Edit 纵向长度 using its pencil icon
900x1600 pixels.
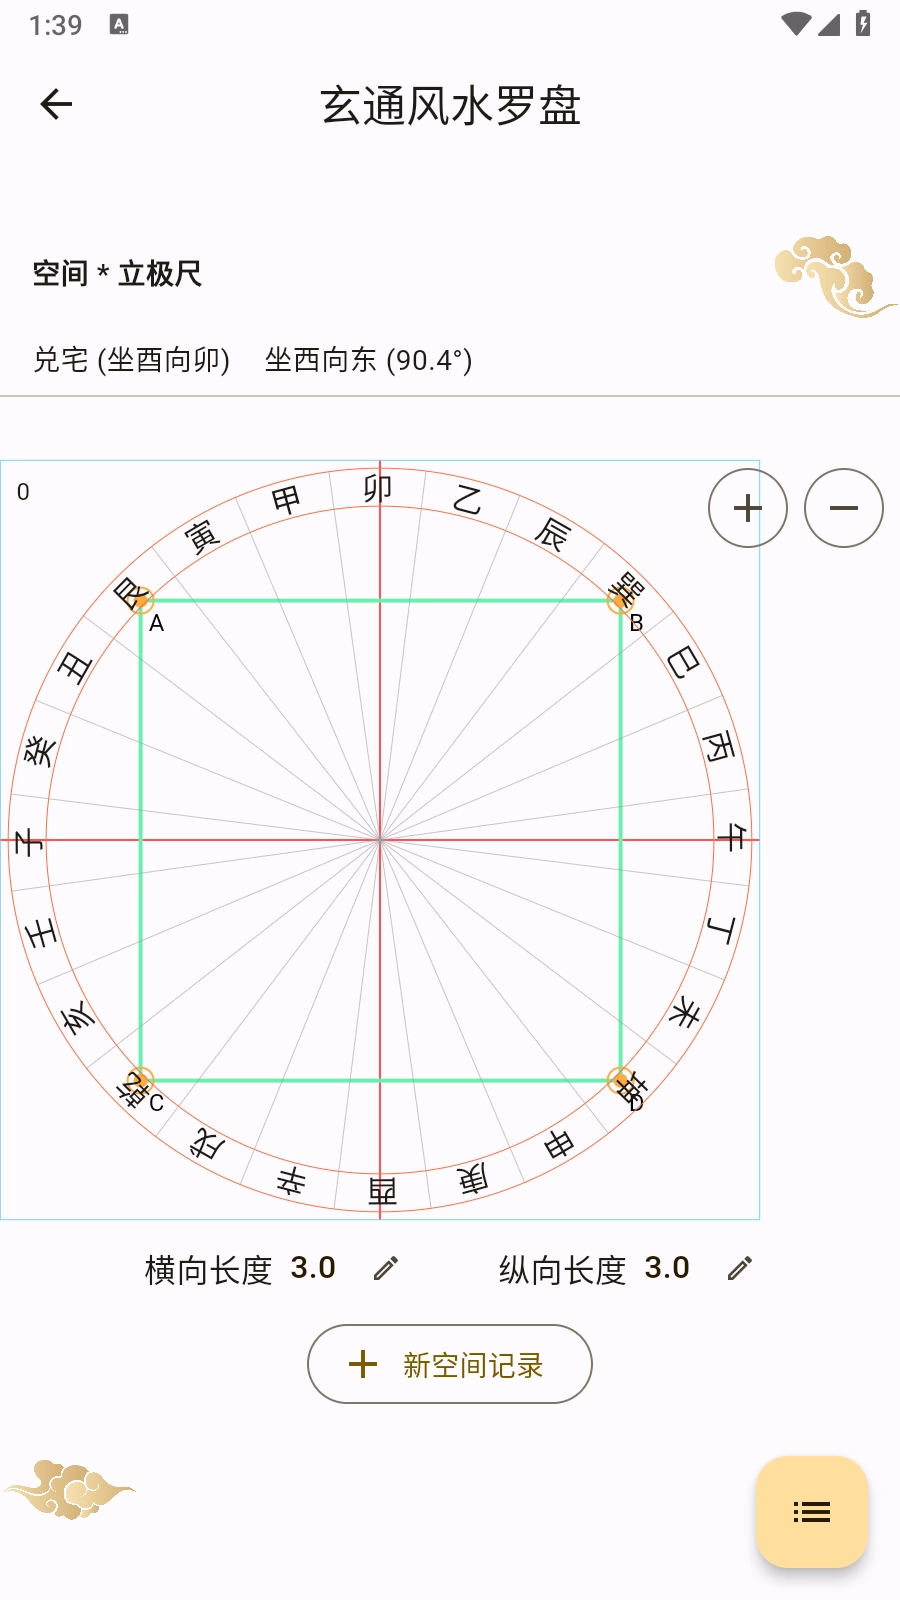(739, 1267)
